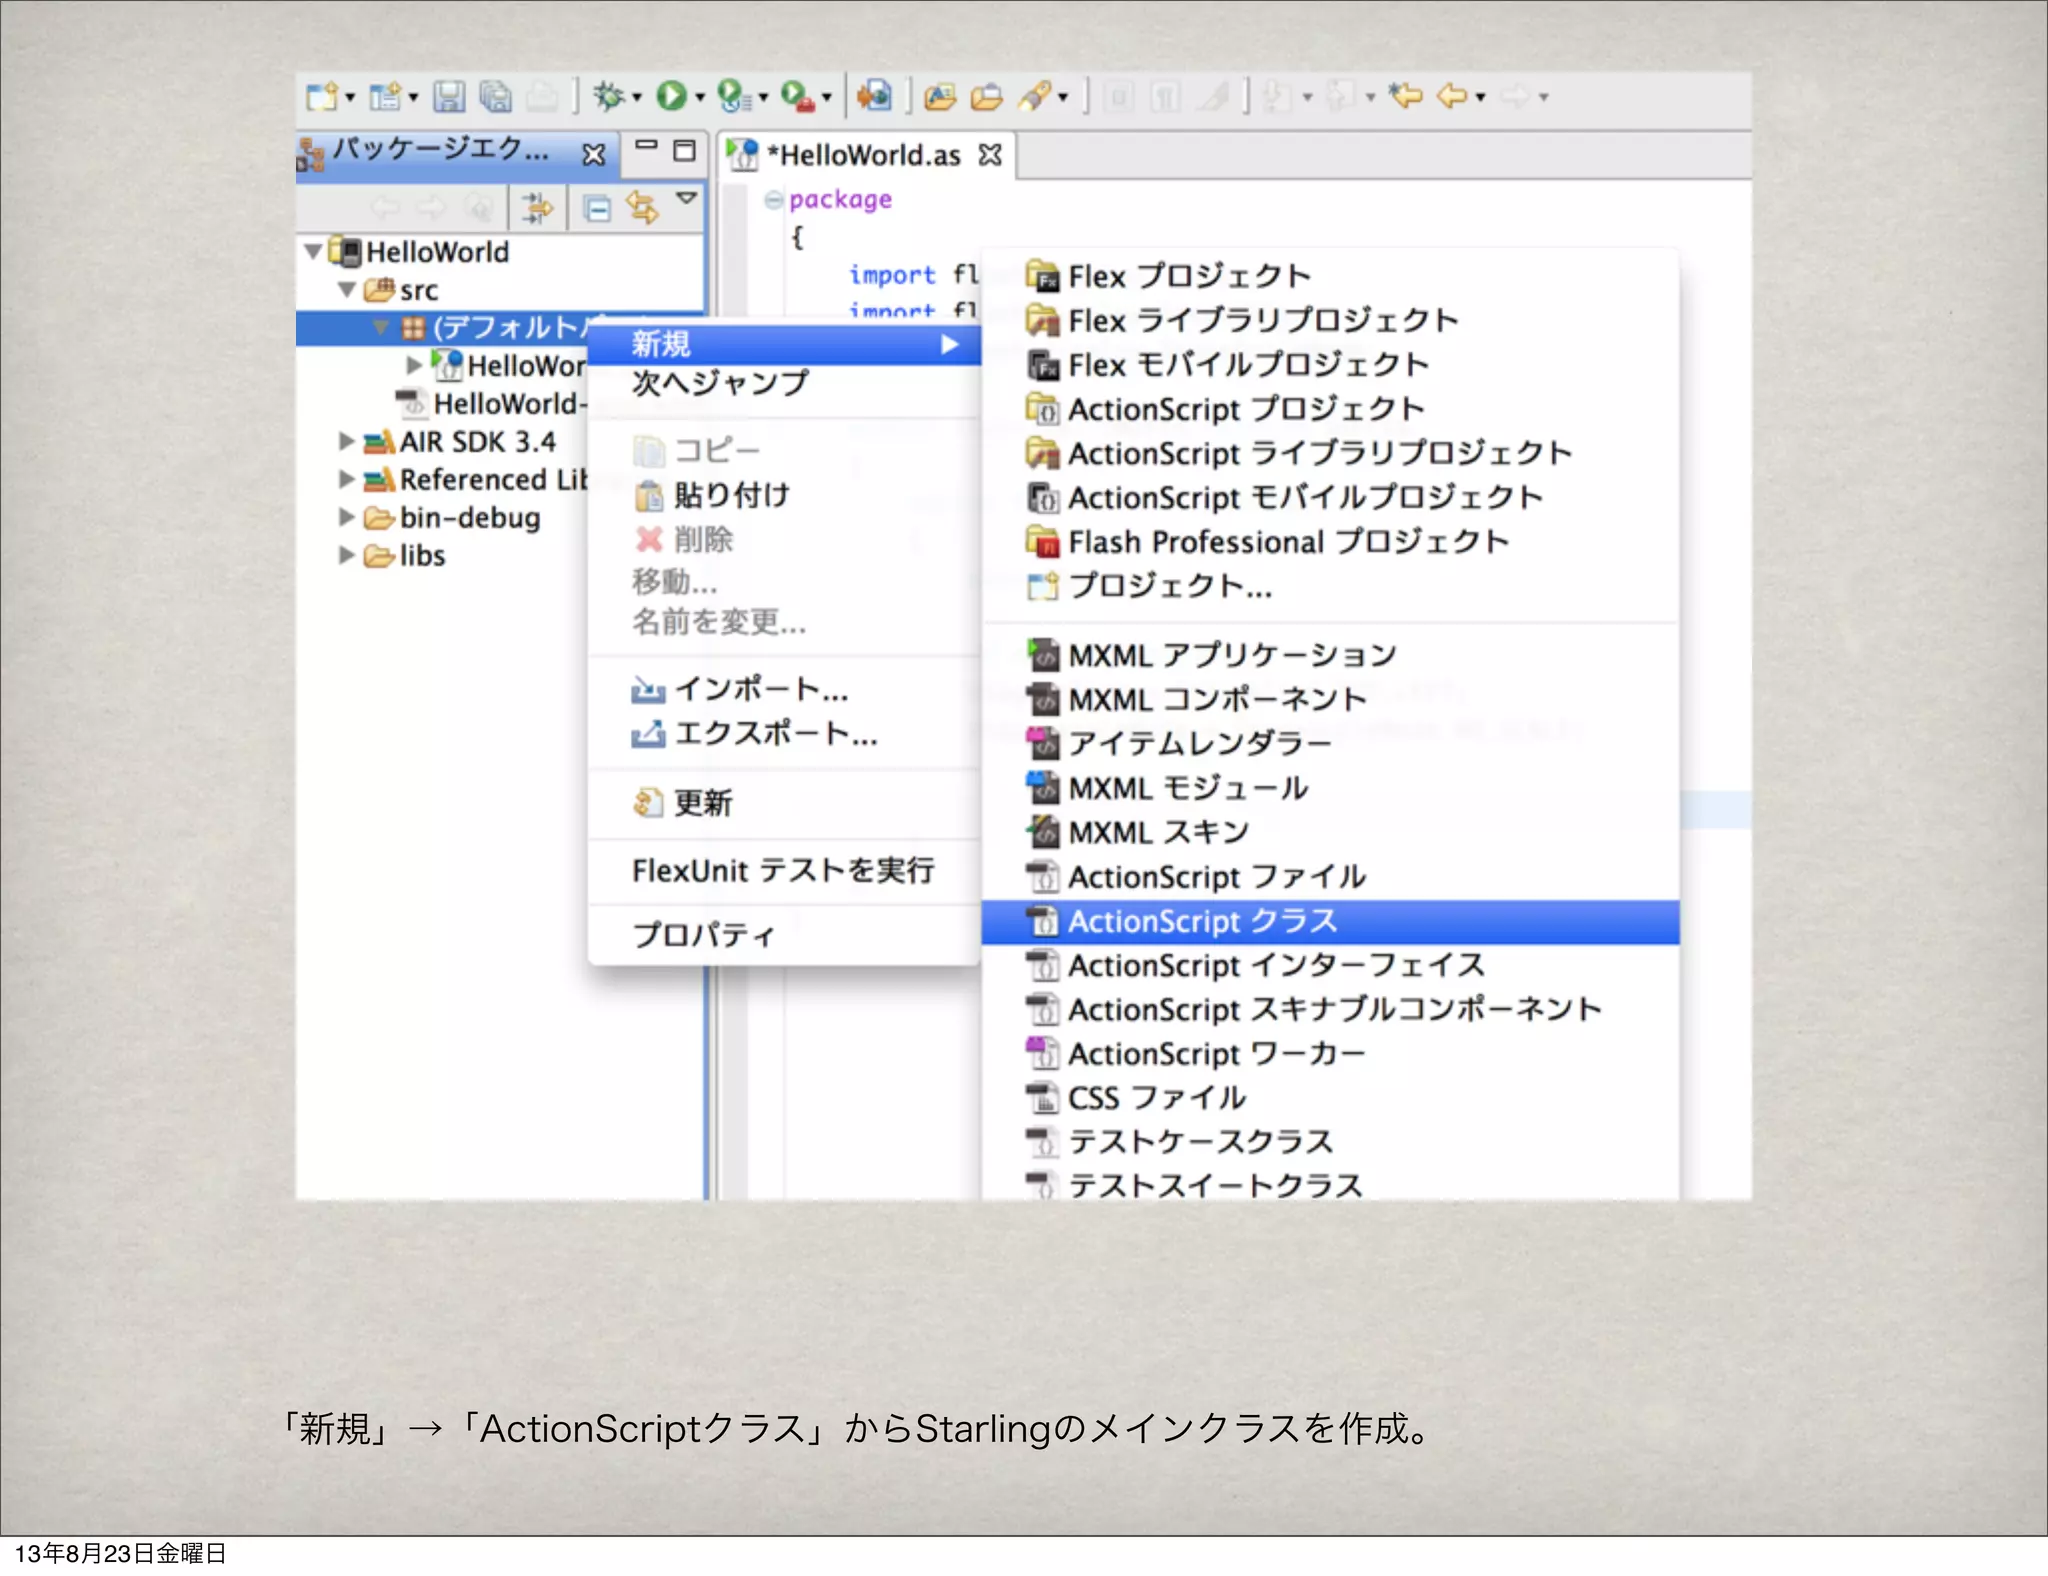Click the Last Edit Location arrow icon
This screenshot has height=1576, width=2048.
[x=1407, y=96]
